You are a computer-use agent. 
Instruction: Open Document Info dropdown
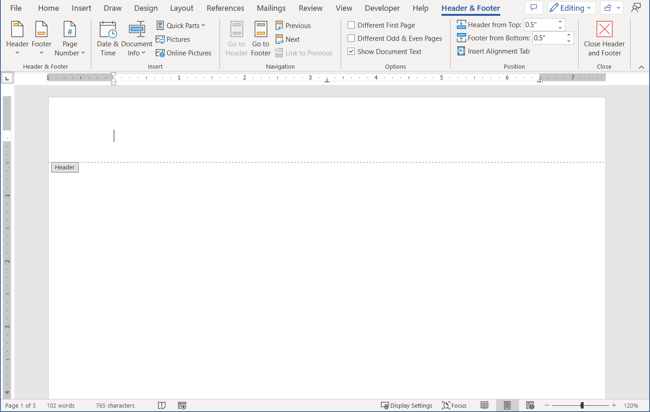click(x=136, y=38)
